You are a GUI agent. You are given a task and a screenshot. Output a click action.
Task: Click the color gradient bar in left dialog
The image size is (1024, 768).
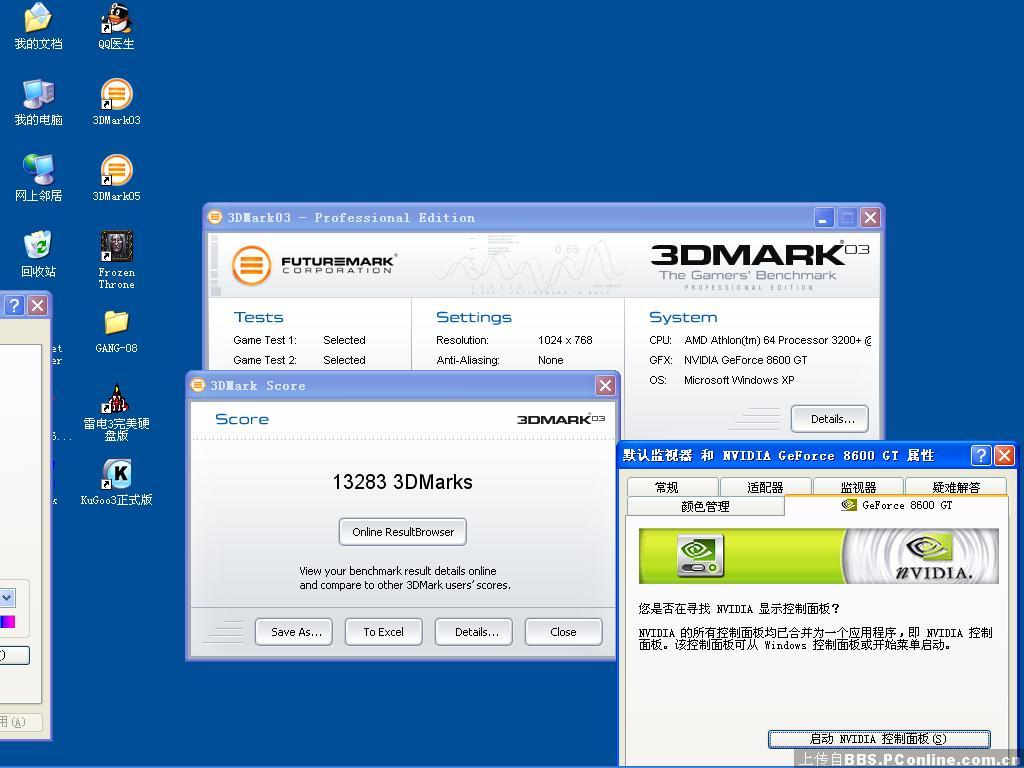click(7, 621)
